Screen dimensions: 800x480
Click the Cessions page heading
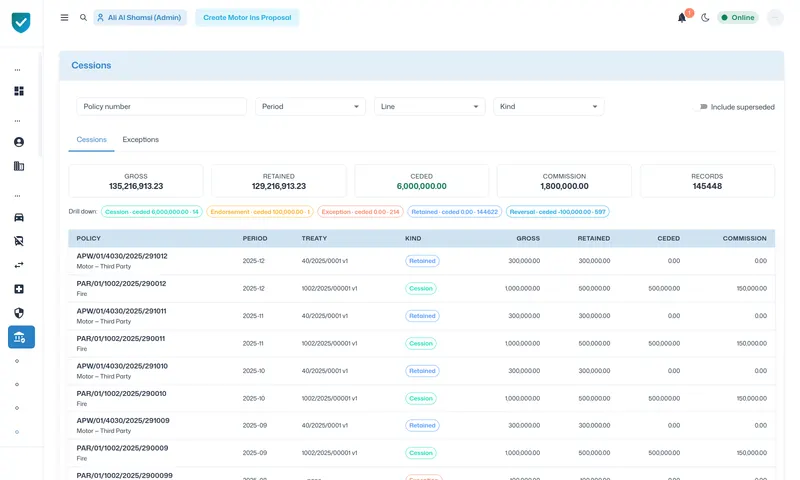[91, 65]
